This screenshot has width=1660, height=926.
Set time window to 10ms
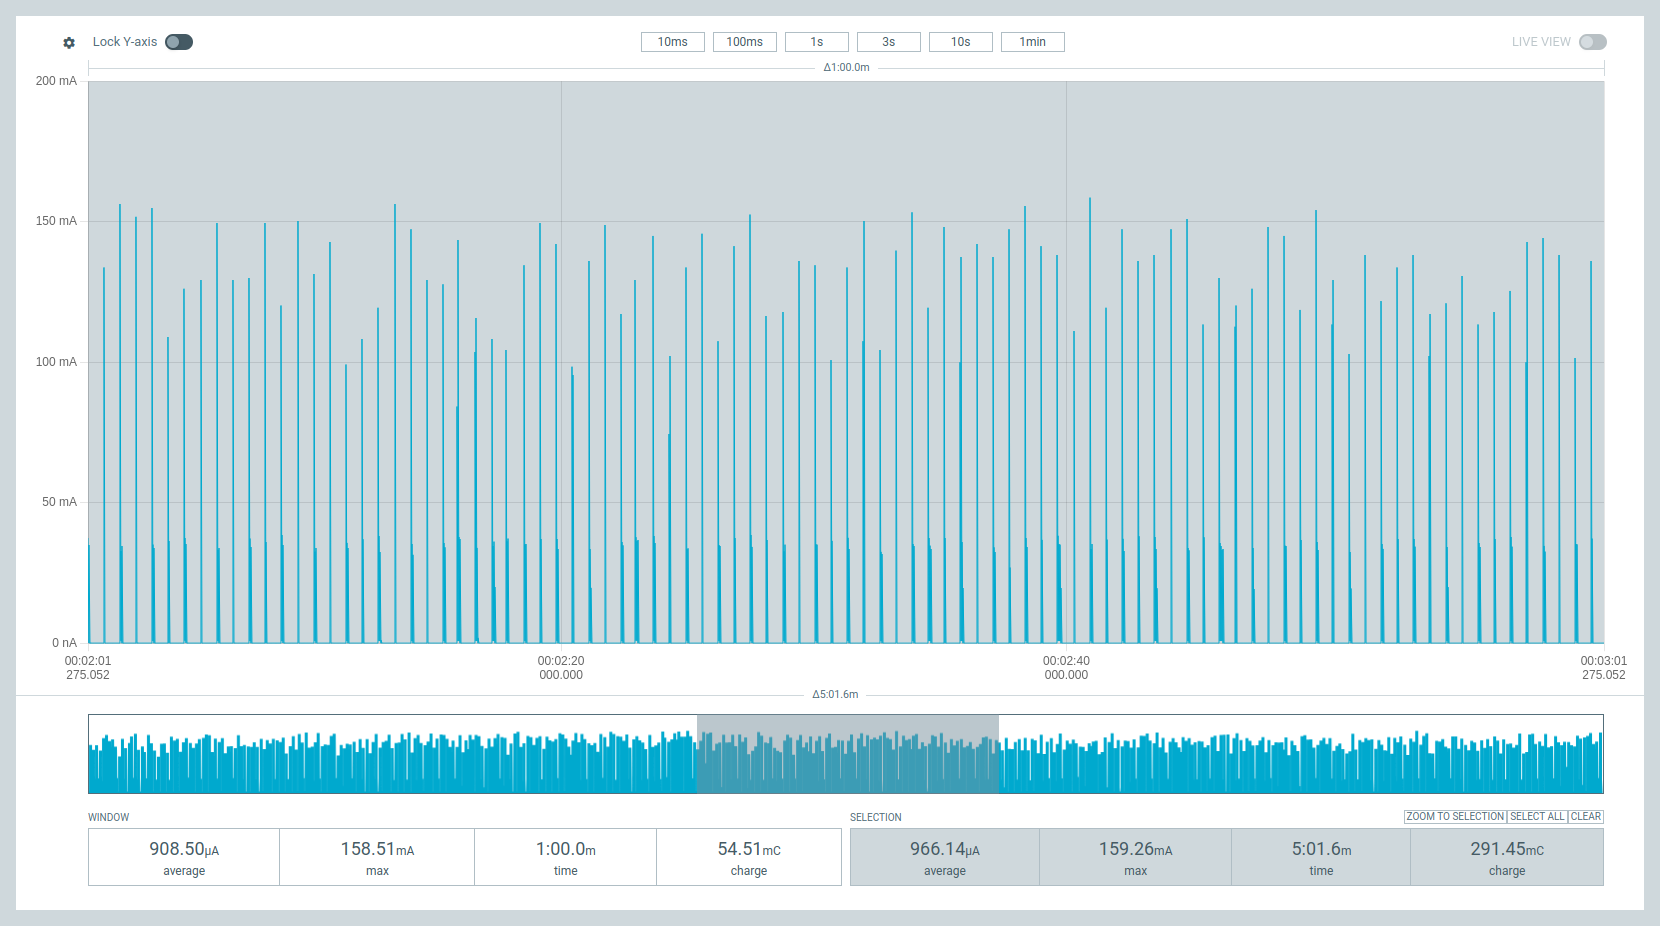click(673, 42)
